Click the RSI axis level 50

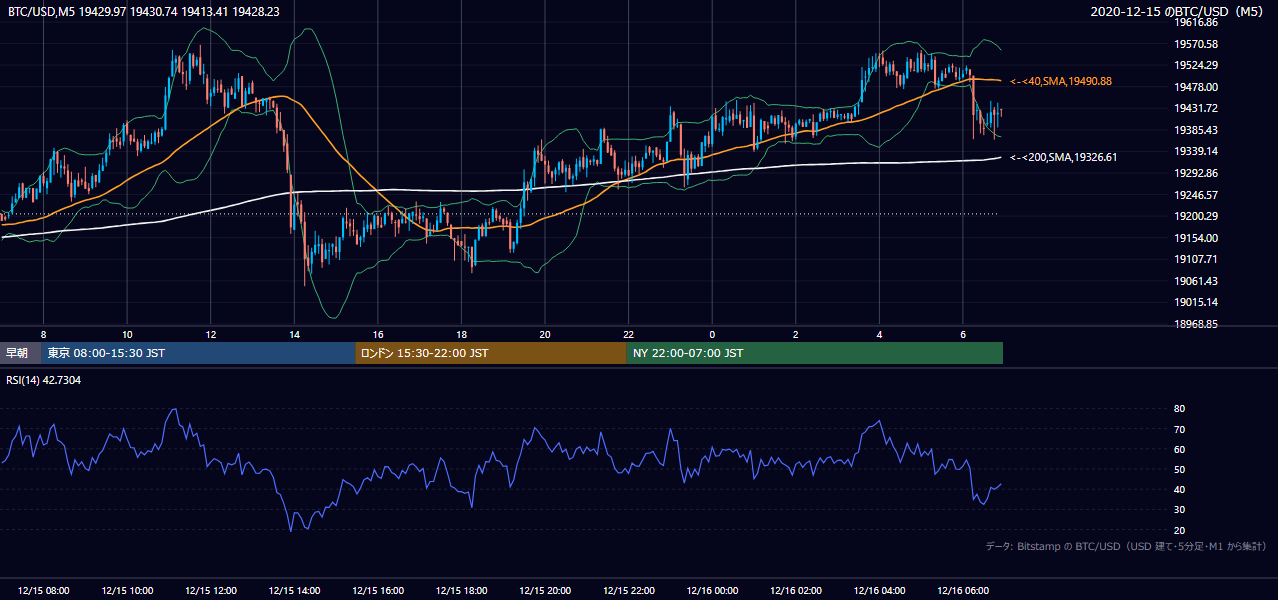pyautogui.click(x=1179, y=469)
